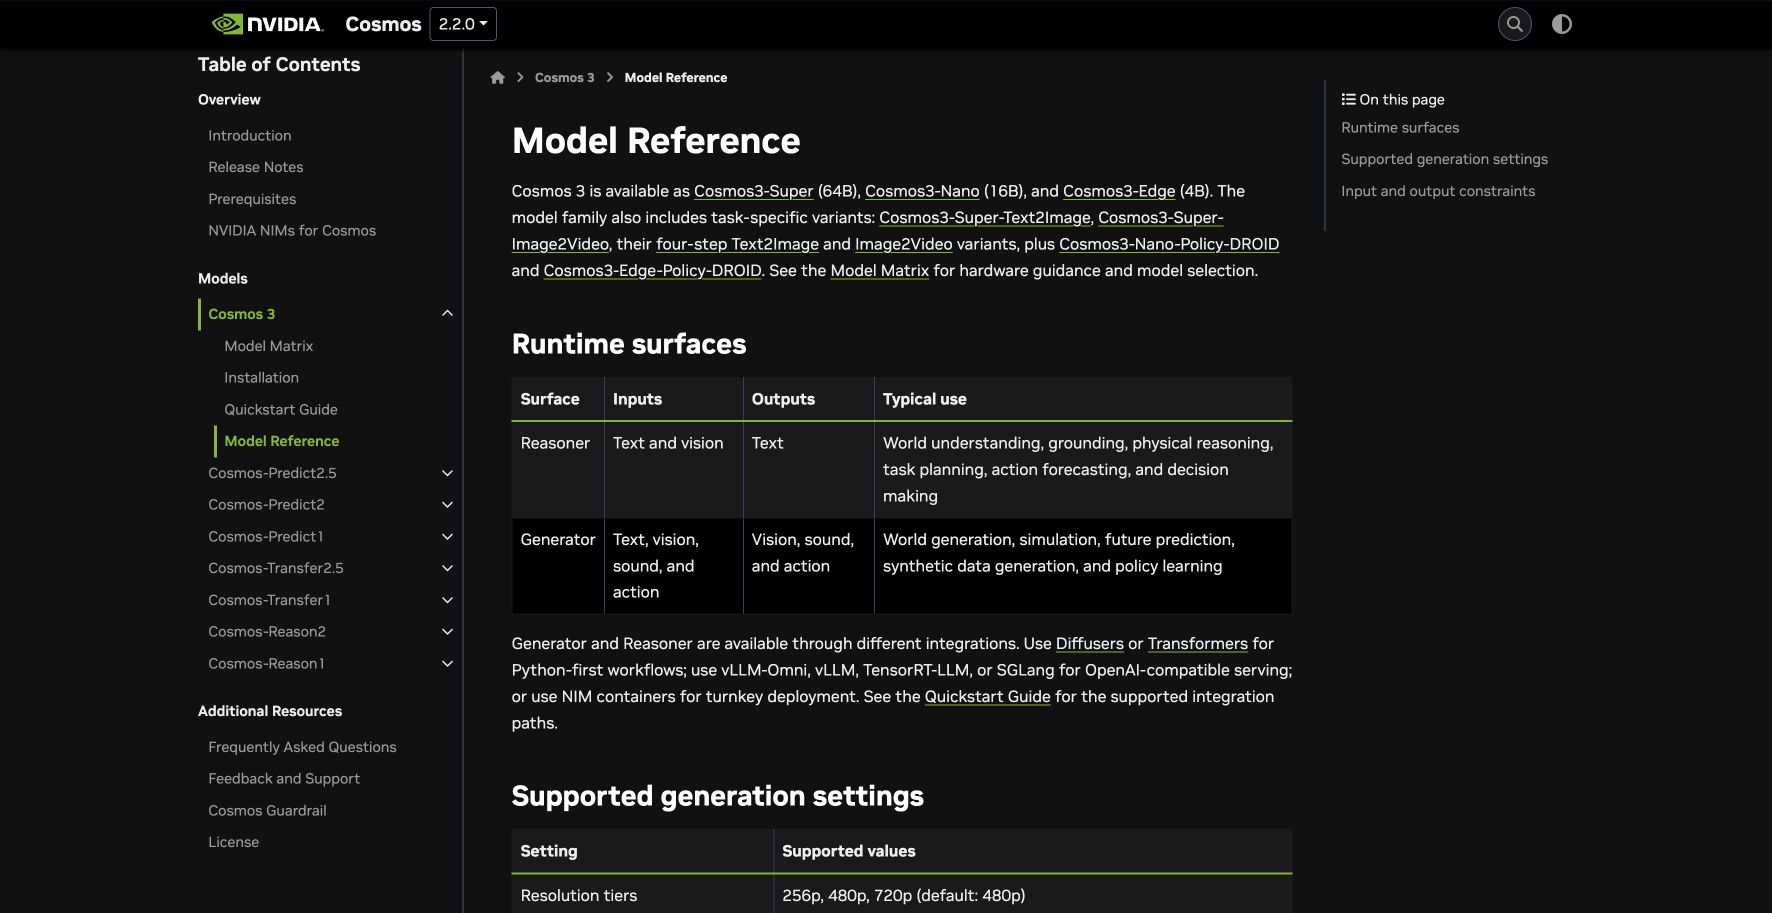
Task: Open NVIDIA NIMs for Cosmos
Action: pyautogui.click(x=292, y=230)
